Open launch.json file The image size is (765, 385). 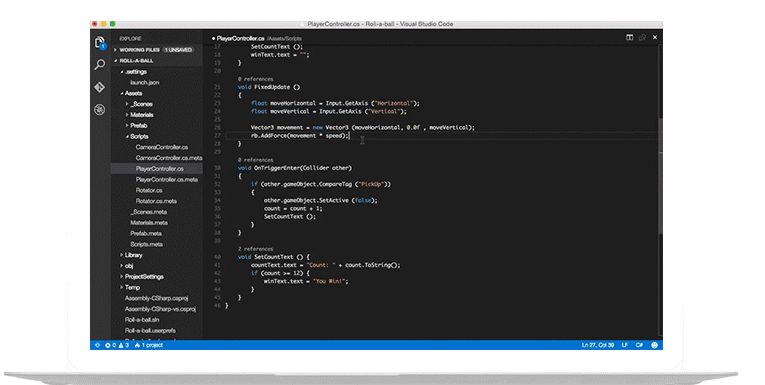tap(144, 82)
